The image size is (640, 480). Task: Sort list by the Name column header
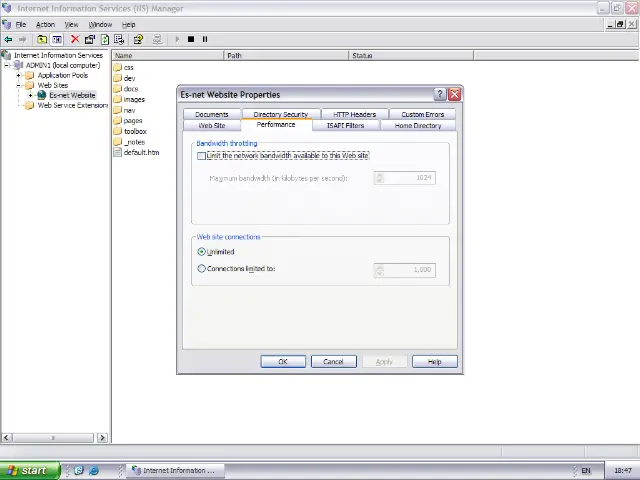point(168,55)
